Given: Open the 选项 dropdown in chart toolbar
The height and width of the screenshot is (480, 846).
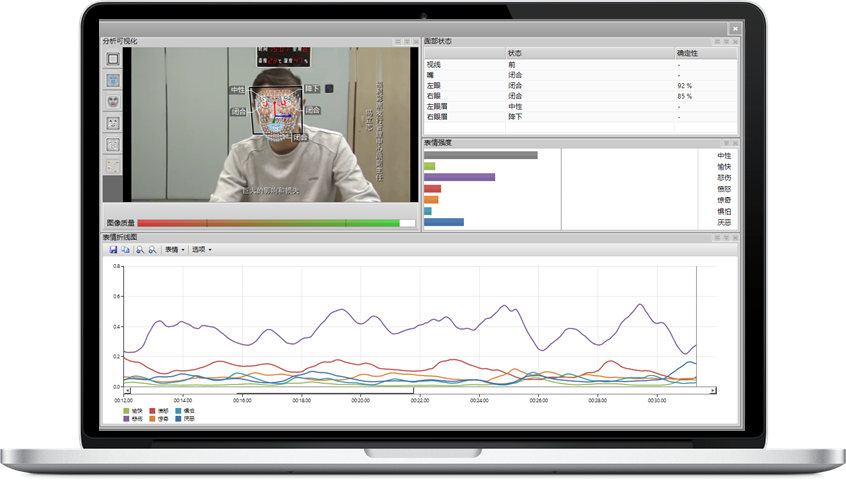Looking at the screenshot, I should point(201,249).
